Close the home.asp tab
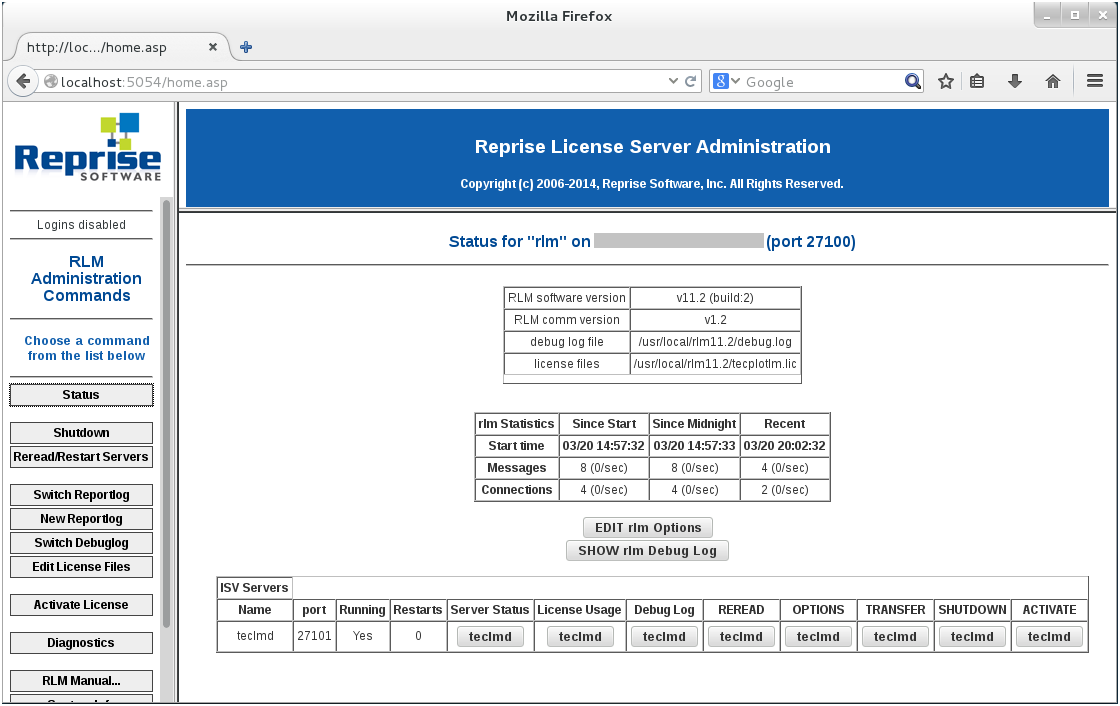The height and width of the screenshot is (706, 1120). click(213, 47)
